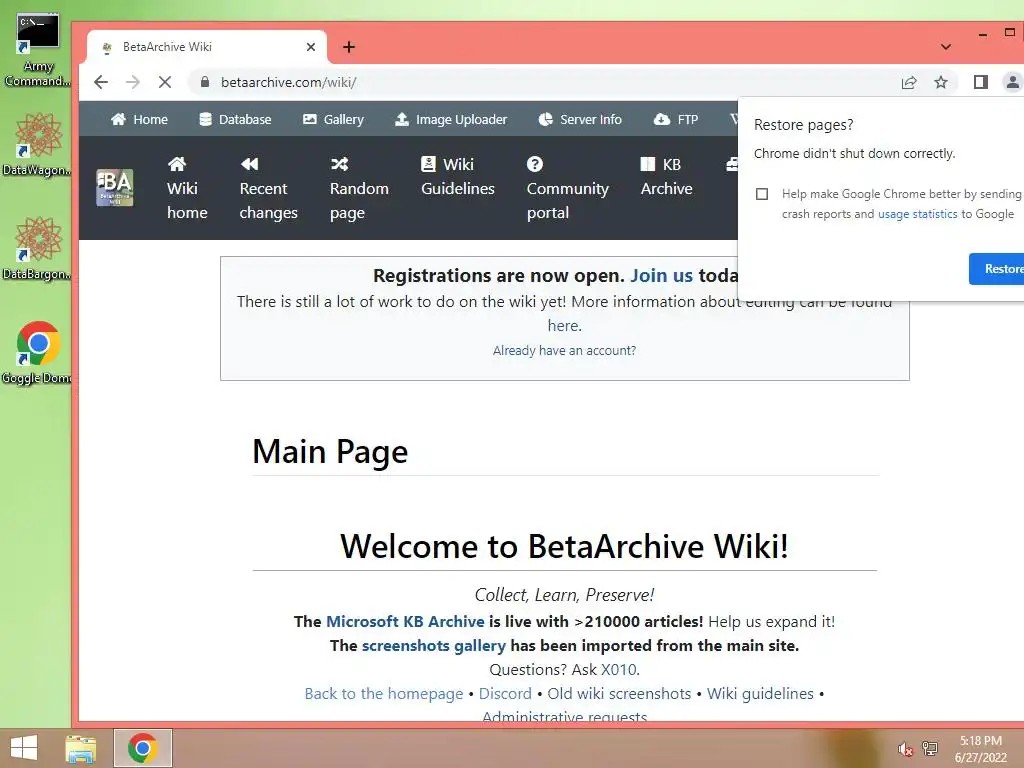Screen dimensions: 1024x768
Task: Open KB Archive in the wiki menu
Action: tap(666, 176)
